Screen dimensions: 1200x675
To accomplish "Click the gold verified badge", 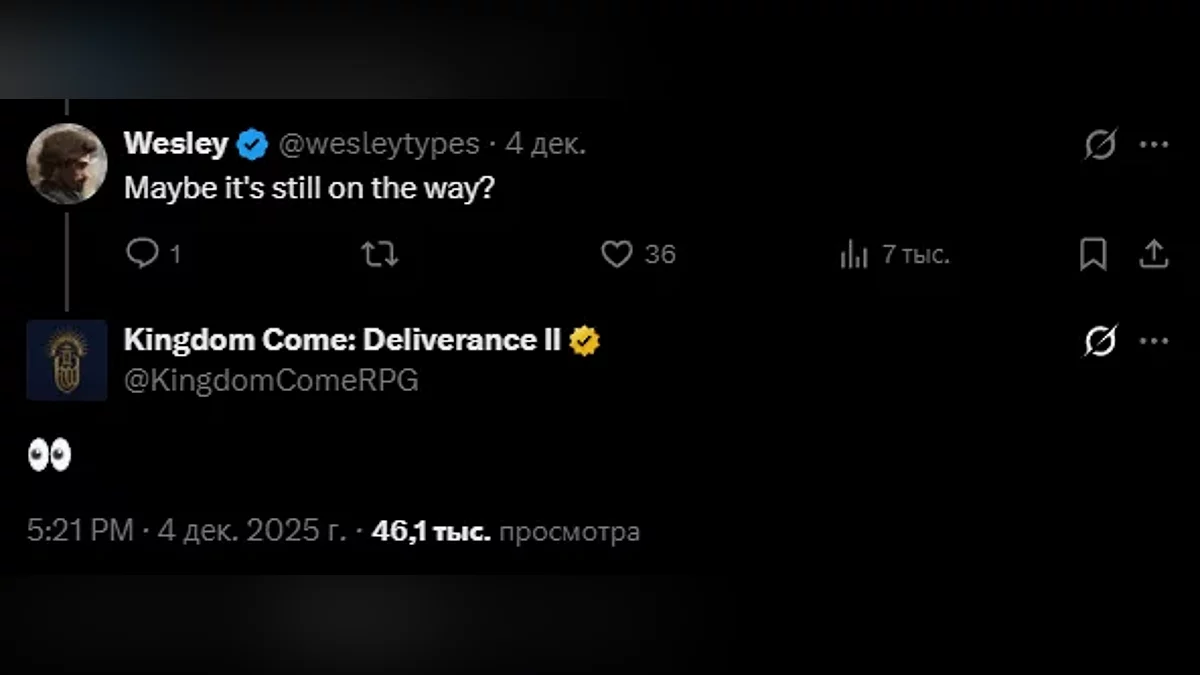I will 585,342.
